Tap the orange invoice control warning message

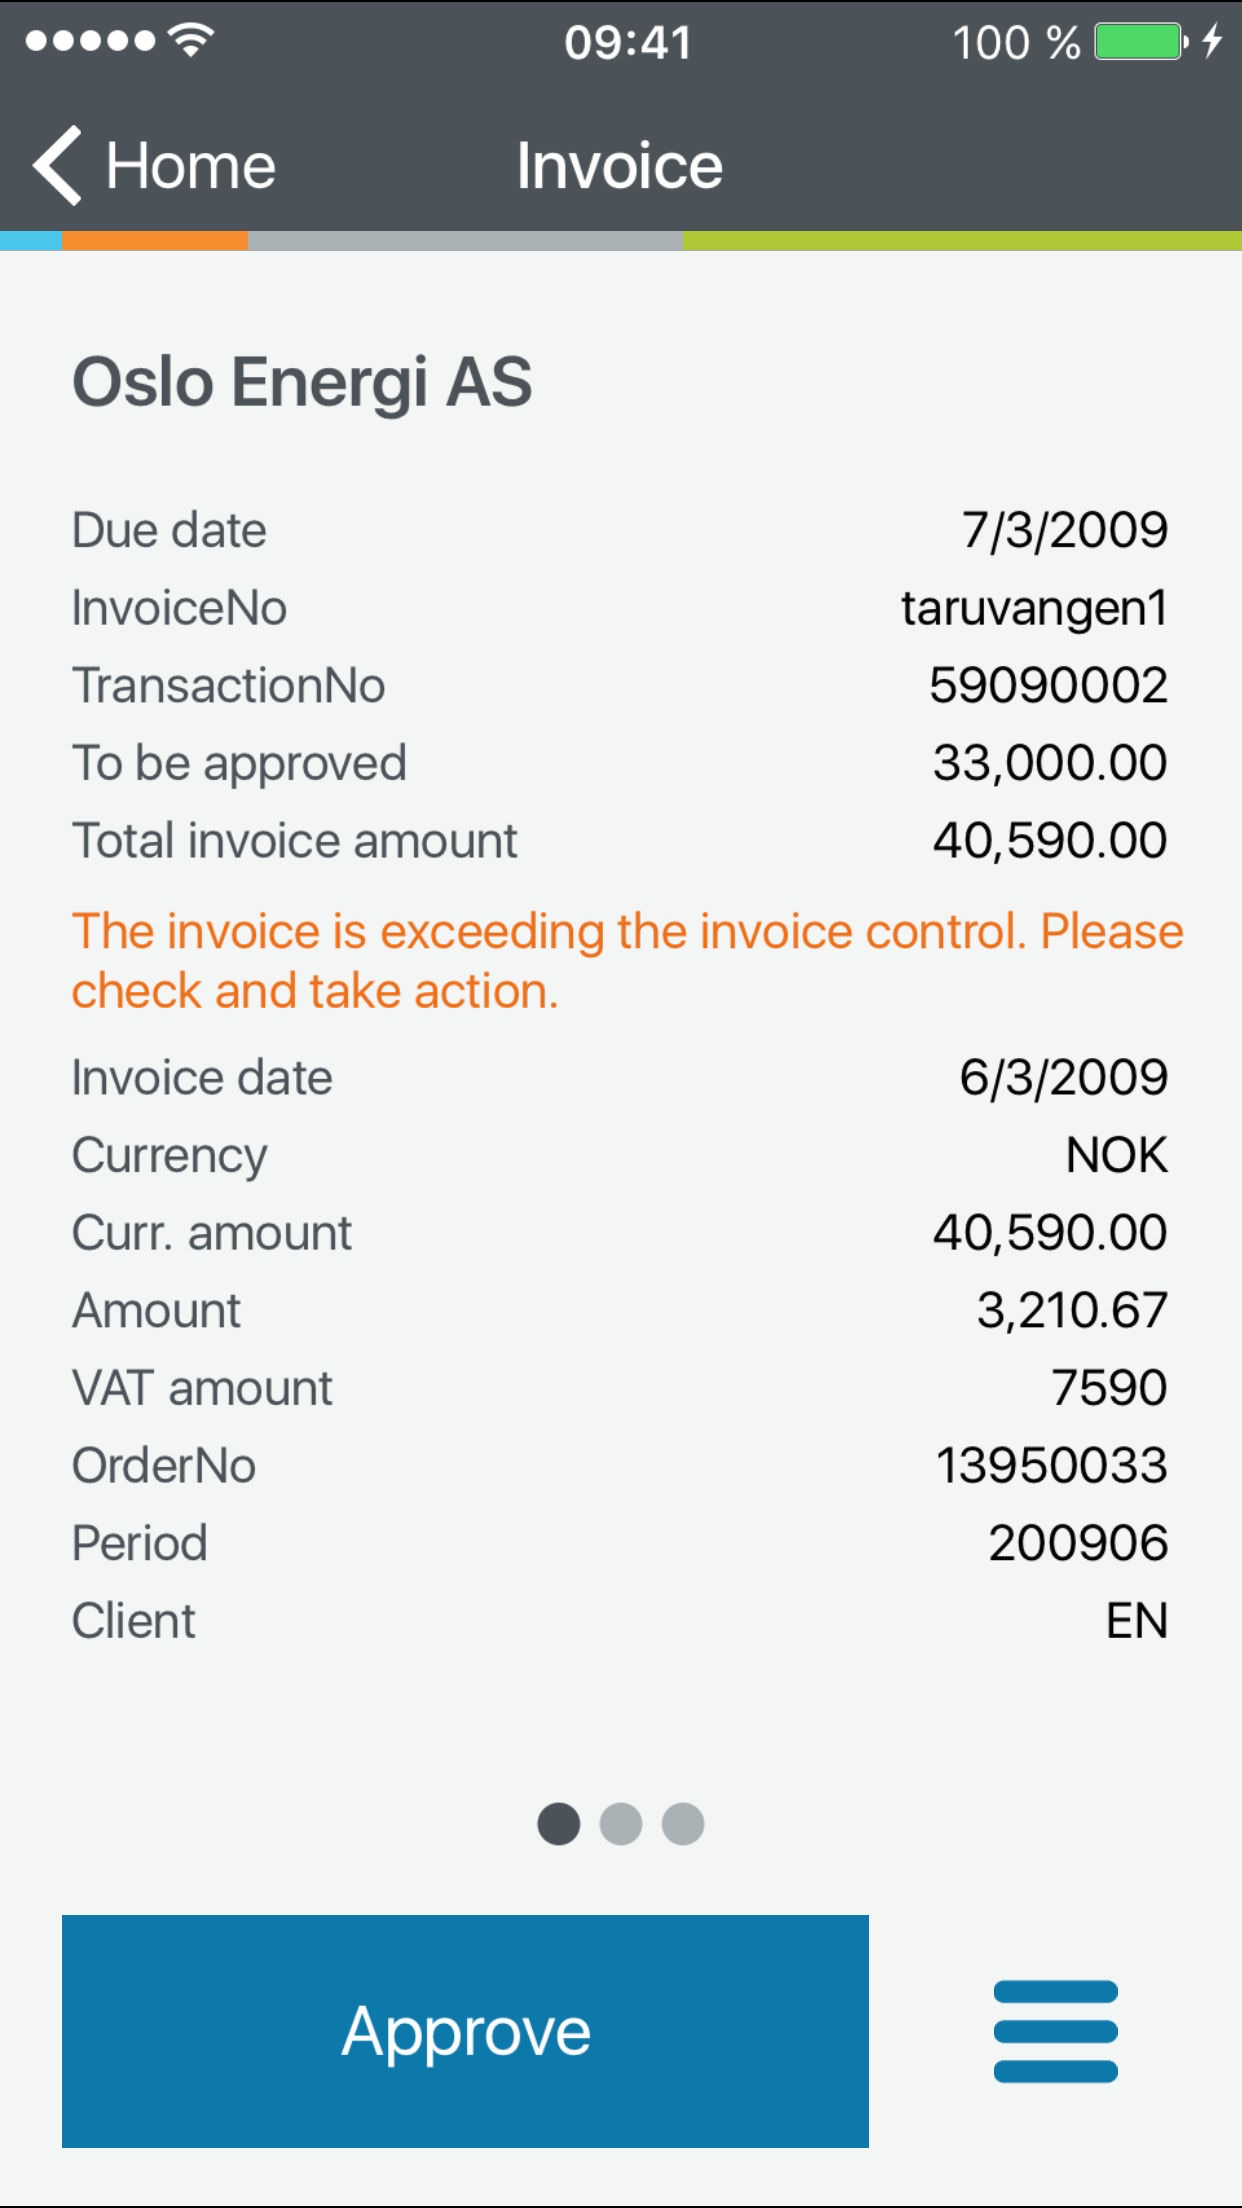point(626,961)
